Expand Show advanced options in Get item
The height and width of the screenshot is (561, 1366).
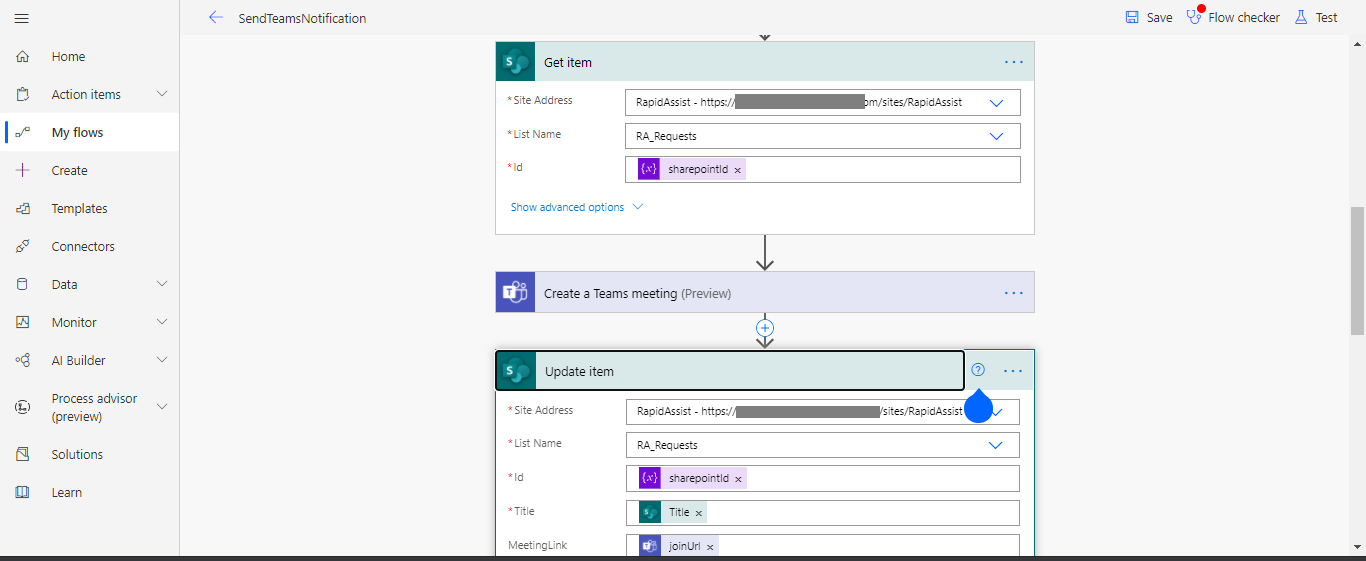[577, 207]
